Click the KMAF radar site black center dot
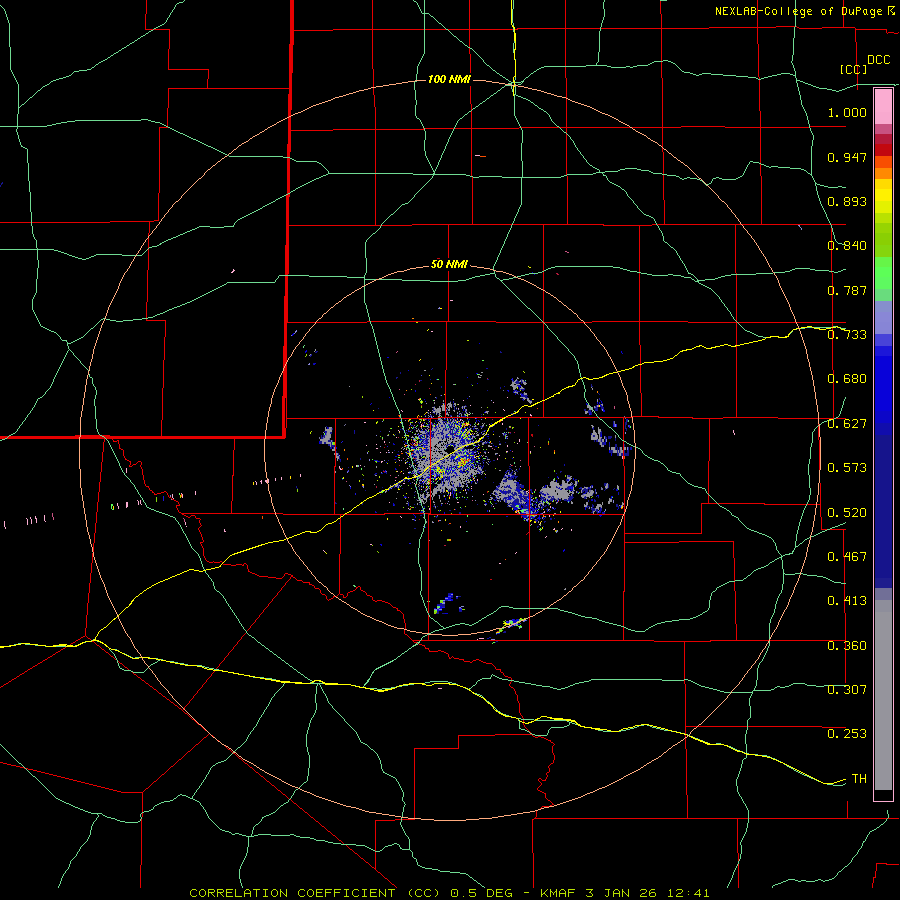 point(451,448)
